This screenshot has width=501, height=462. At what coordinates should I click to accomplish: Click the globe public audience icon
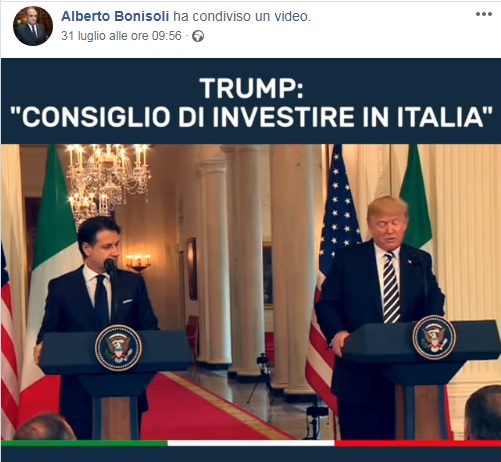point(198,36)
